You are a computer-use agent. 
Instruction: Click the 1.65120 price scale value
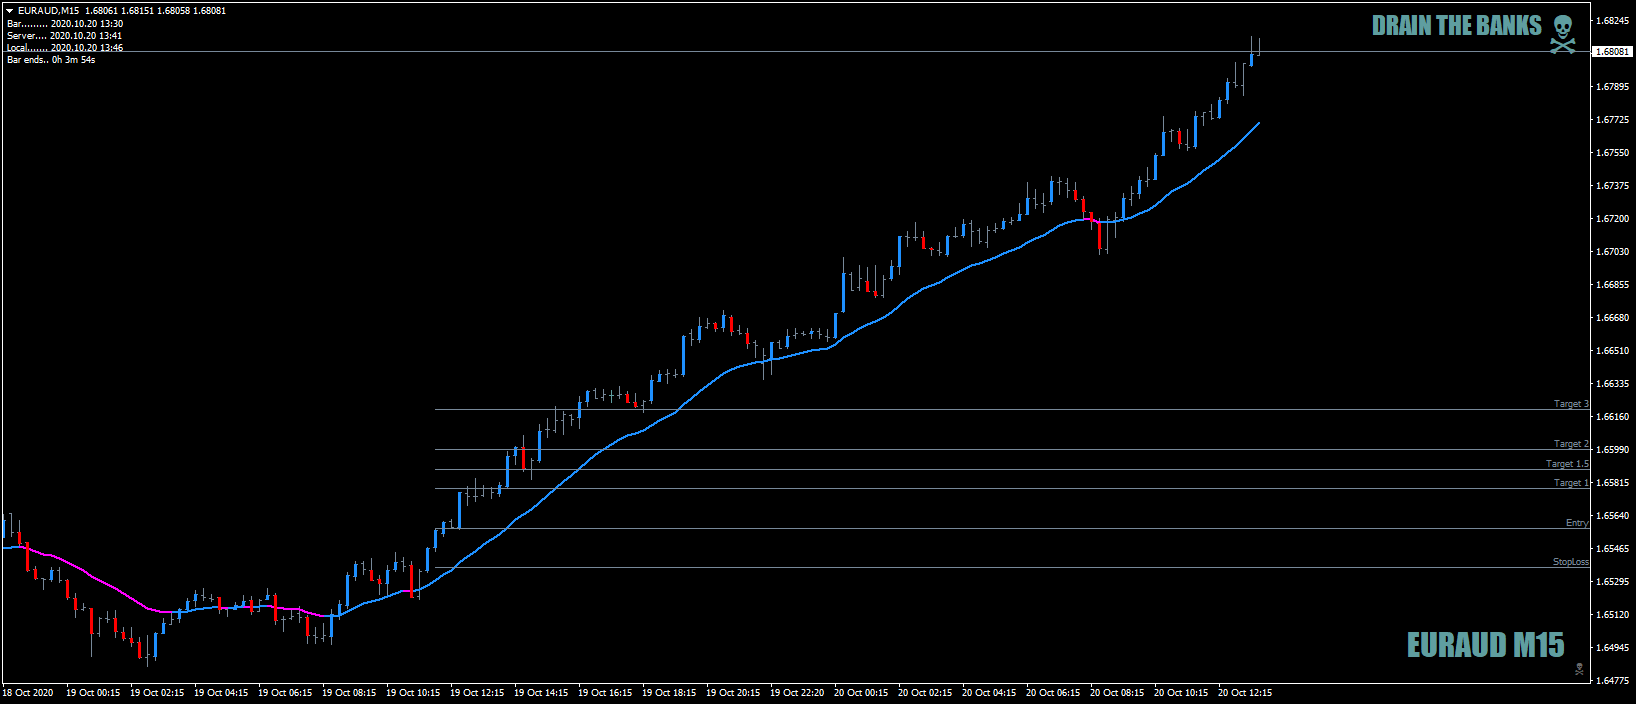[1613, 615]
